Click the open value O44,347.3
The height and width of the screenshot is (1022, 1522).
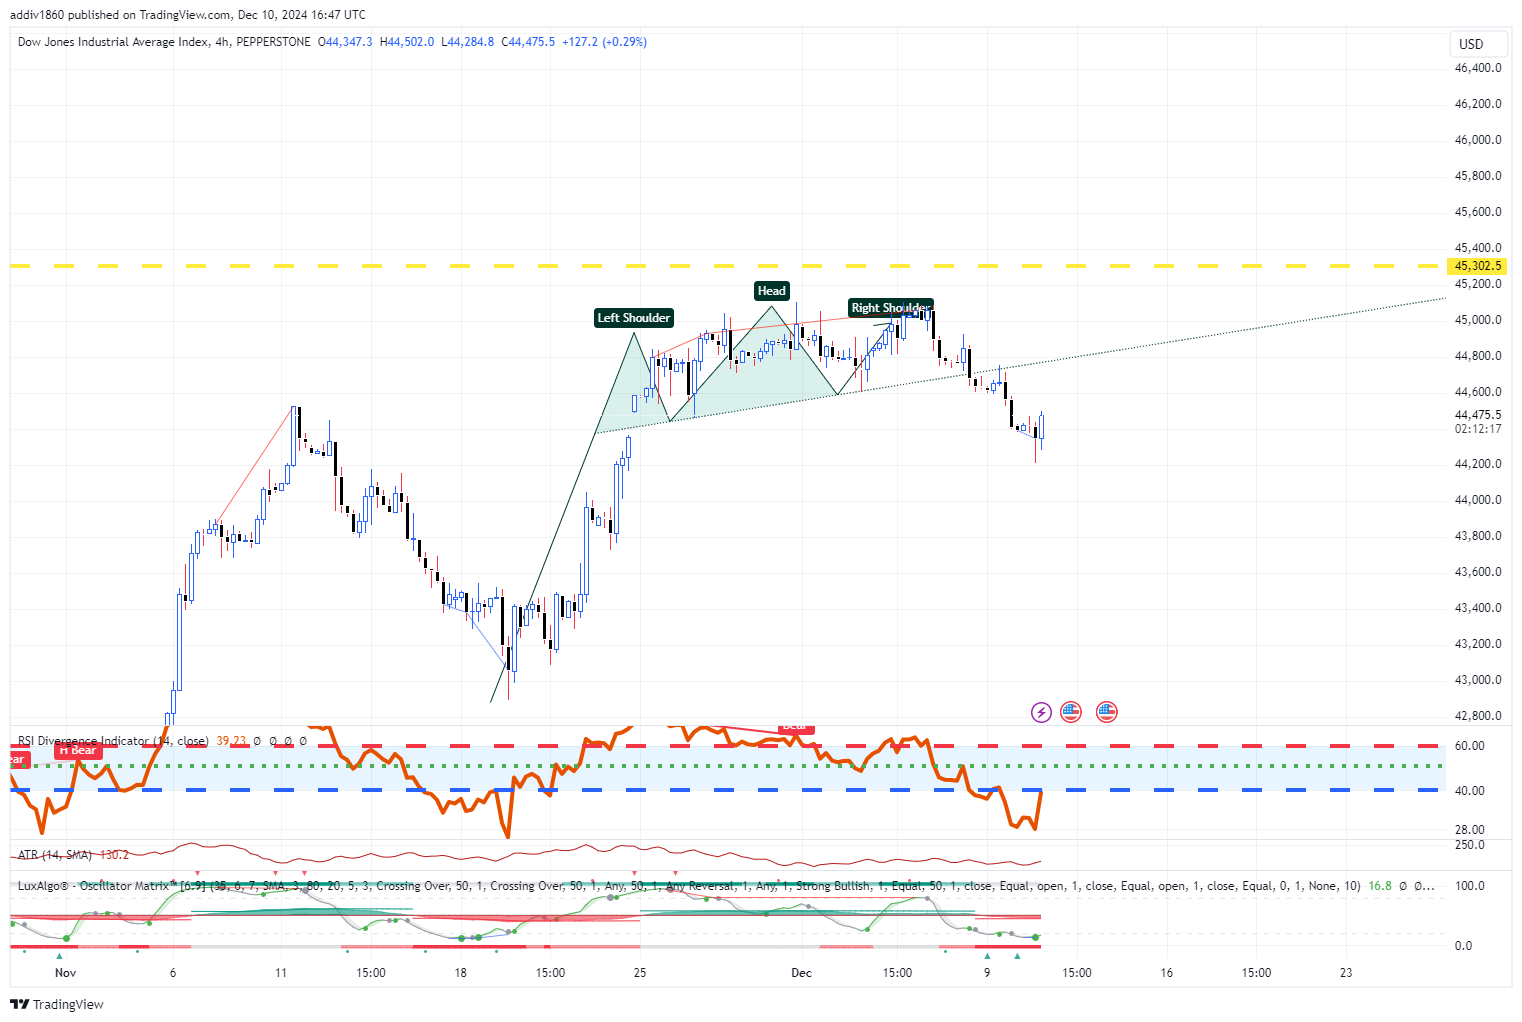click(345, 42)
